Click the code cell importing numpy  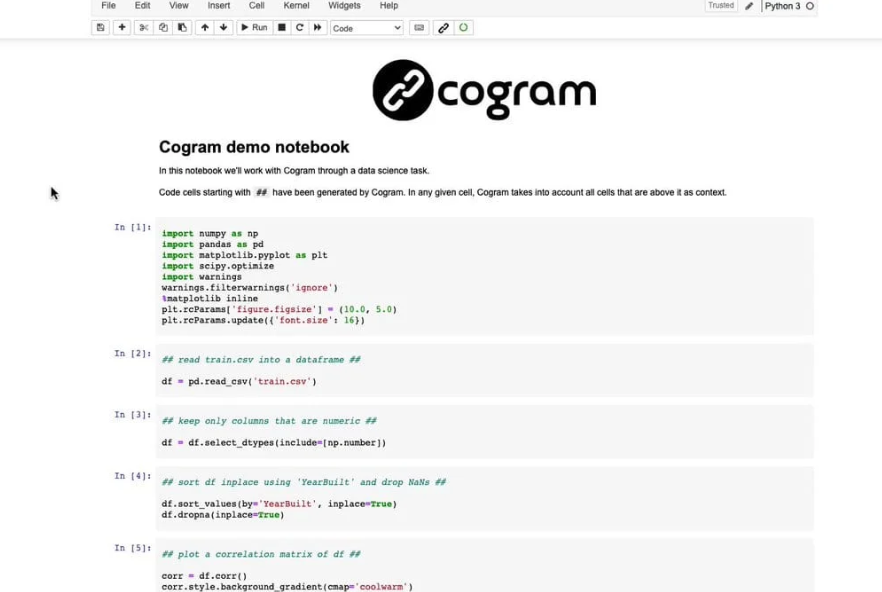[484, 276]
